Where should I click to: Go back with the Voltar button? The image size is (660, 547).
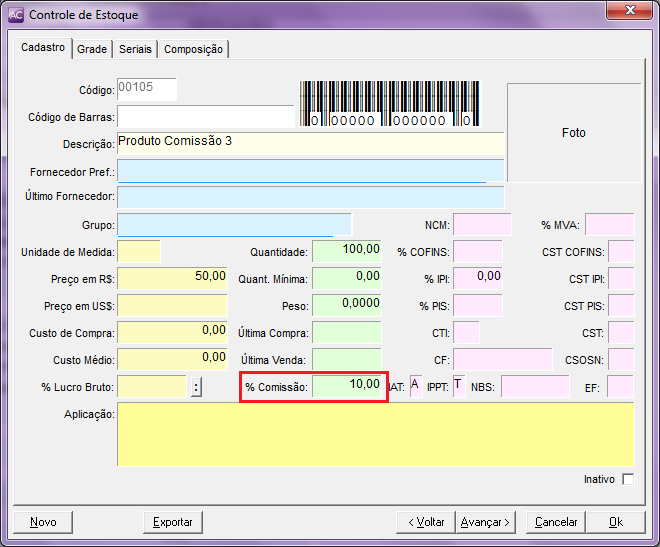pos(425,522)
